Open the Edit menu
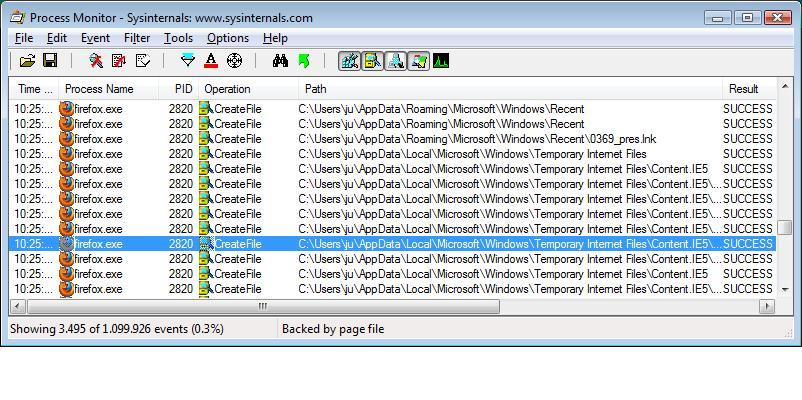 coord(57,38)
